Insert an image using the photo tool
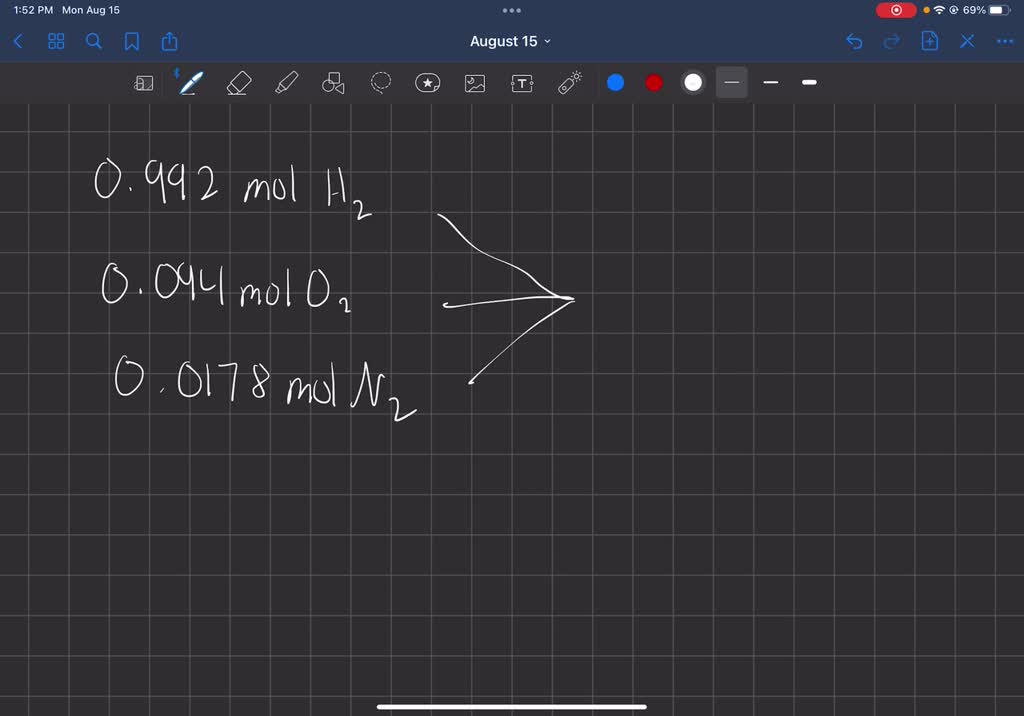 coord(474,83)
